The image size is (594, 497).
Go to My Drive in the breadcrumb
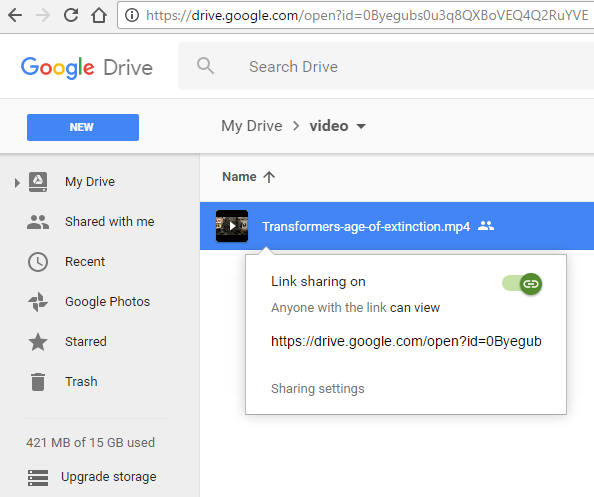coord(252,126)
